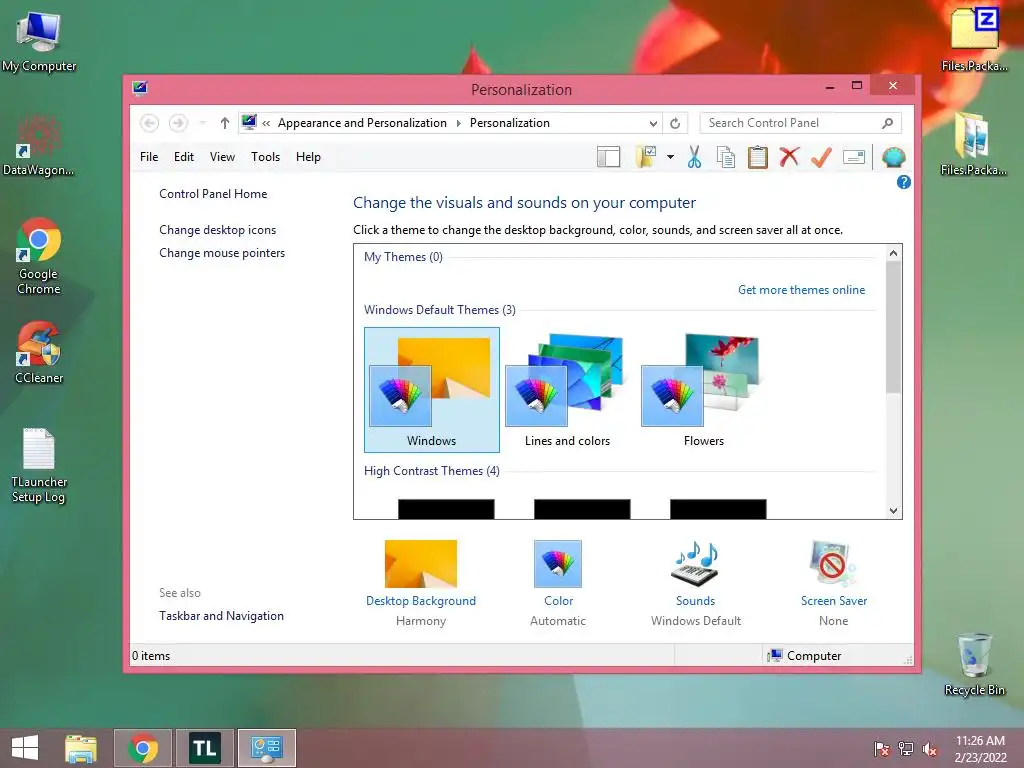Click the Personalization window title icon

click(140, 88)
